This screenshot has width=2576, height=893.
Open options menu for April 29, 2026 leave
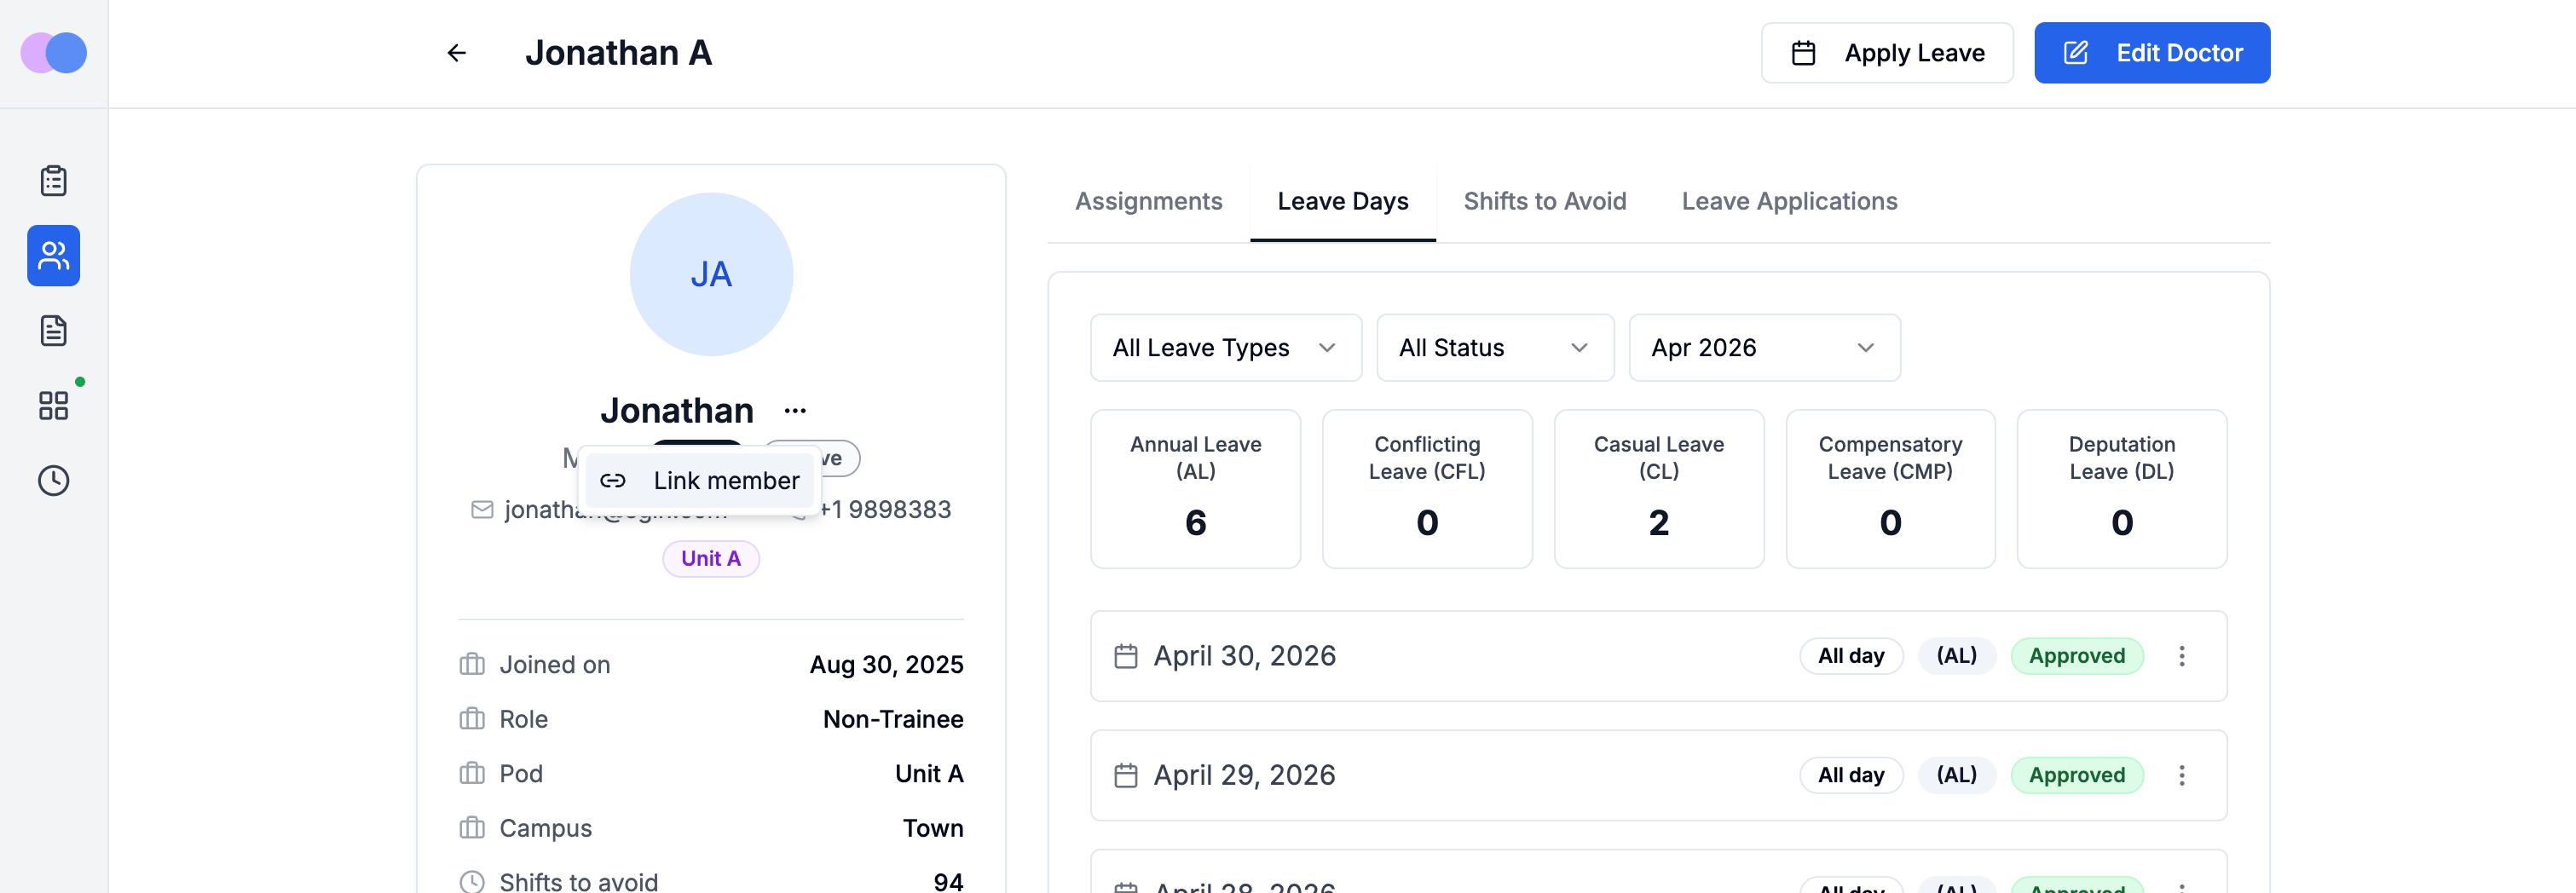click(2182, 775)
